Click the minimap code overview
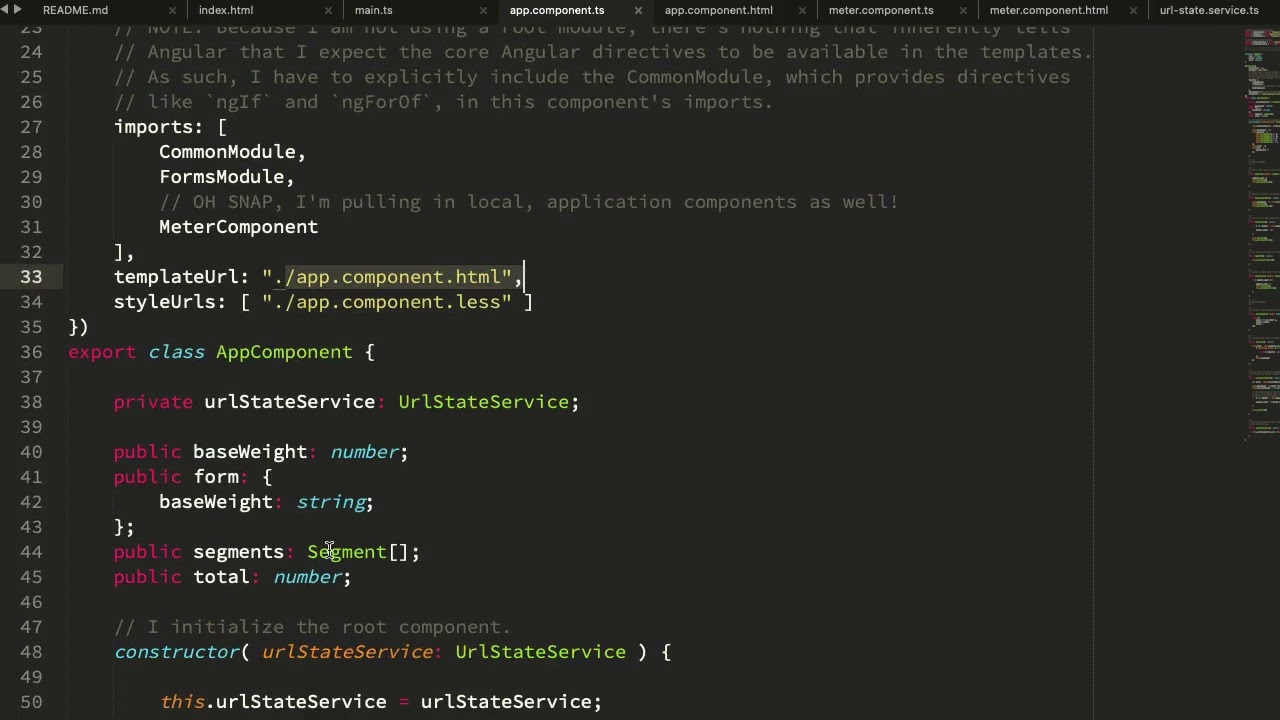This screenshot has width=1280, height=720. (x=1262, y=235)
